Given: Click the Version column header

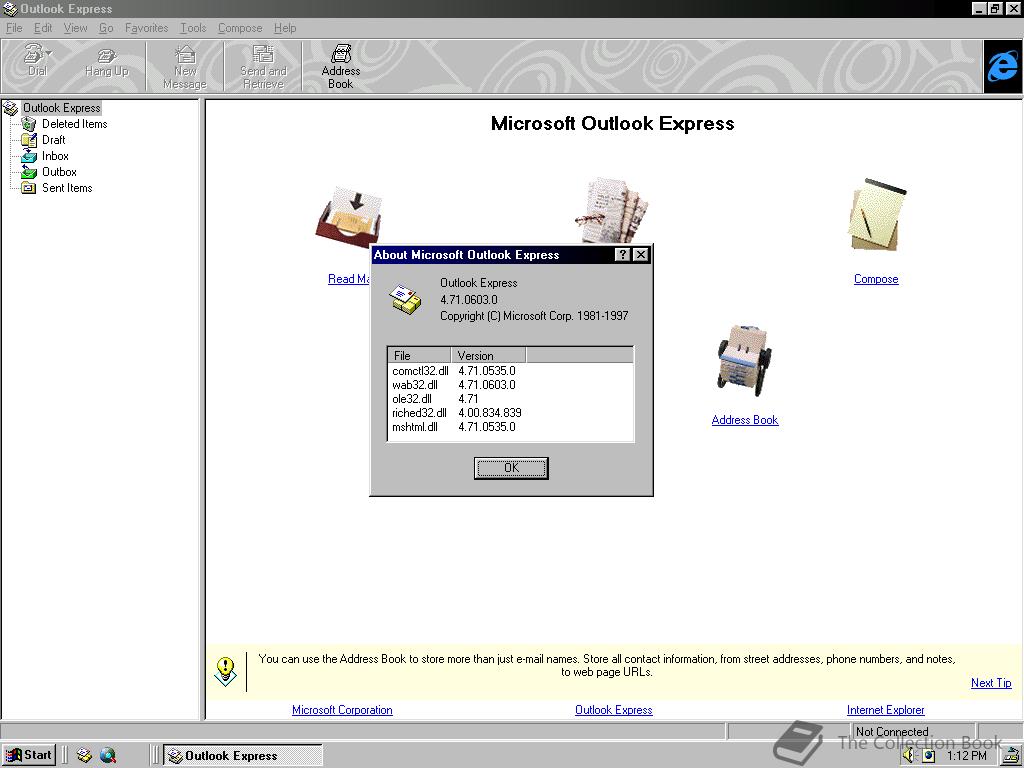Looking at the screenshot, I should (x=488, y=355).
